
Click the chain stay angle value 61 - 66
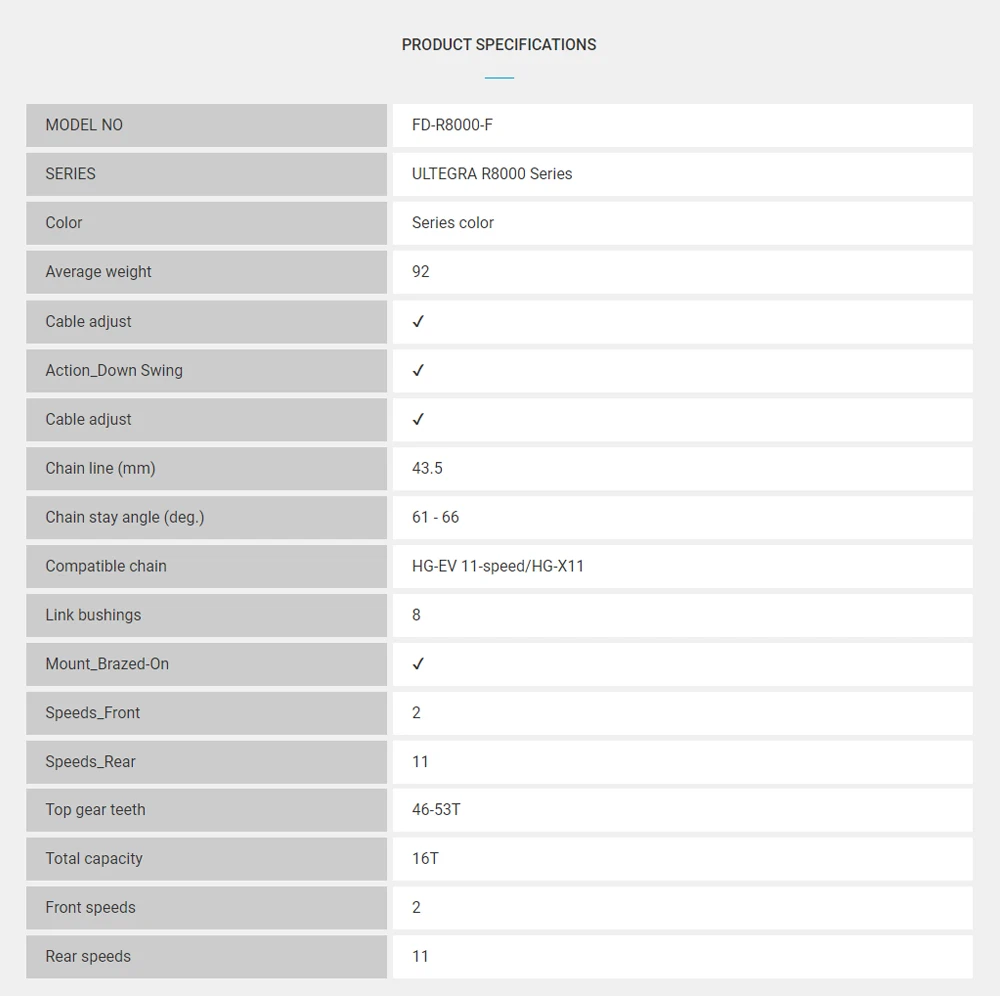click(x=435, y=517)
